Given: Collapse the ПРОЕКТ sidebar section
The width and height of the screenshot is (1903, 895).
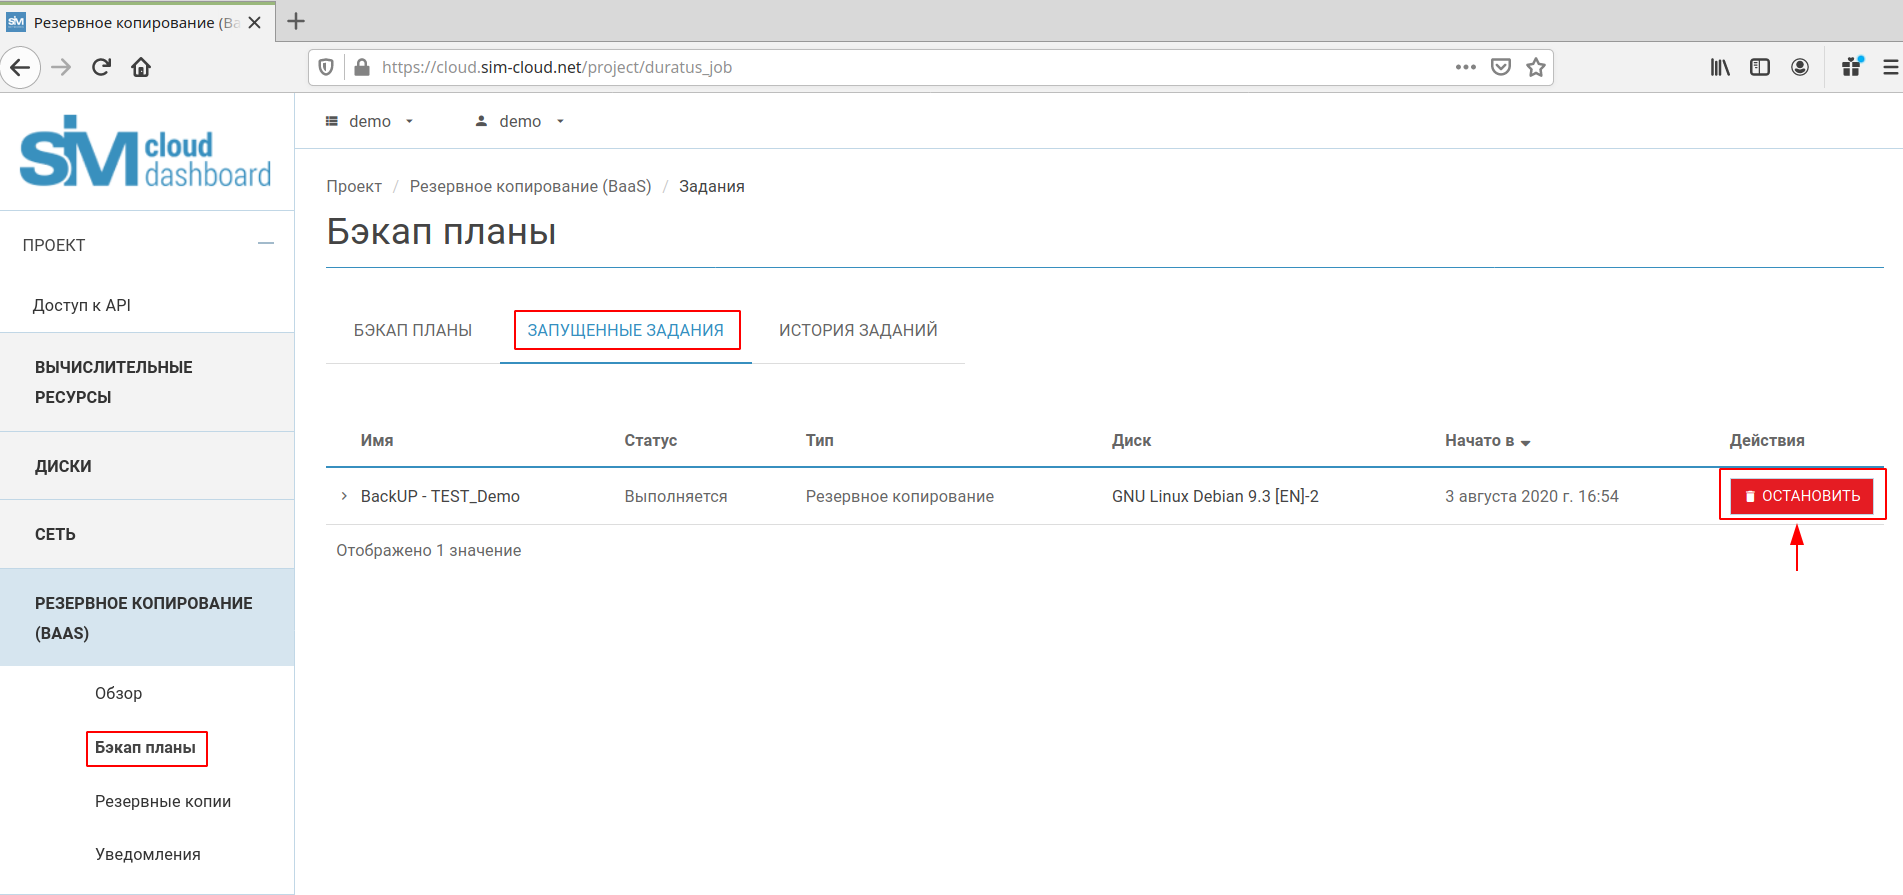Looking at the screenshot, I should [265, 244].
